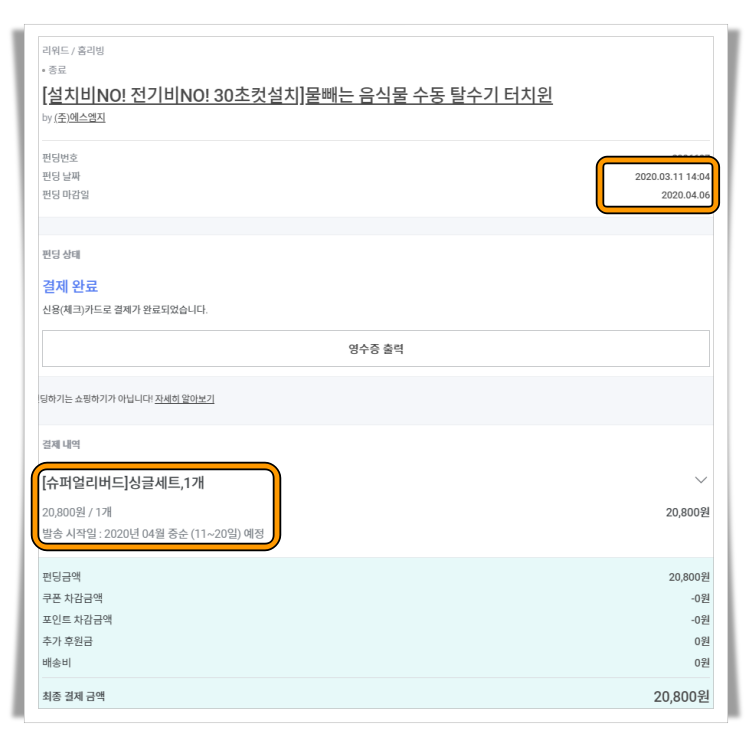Screen dimensions: 752x747
Task: Click reward name [슈퍼얼리버드]싱글세트,1개
Action: point(123,482)
